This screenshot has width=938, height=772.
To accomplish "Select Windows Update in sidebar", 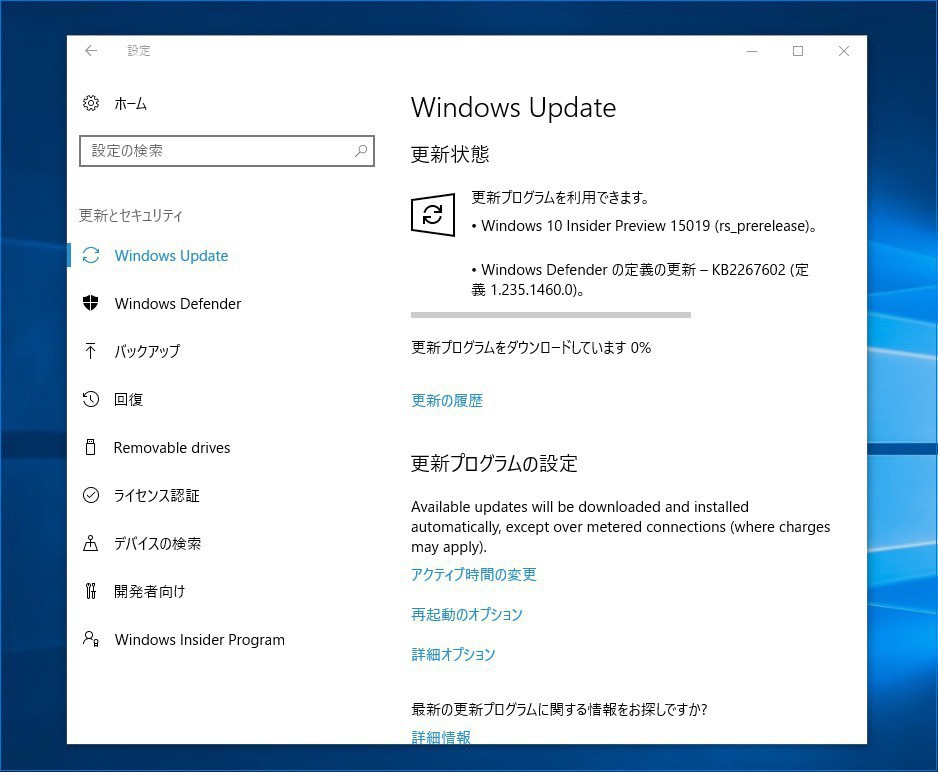I will [171, 255].
